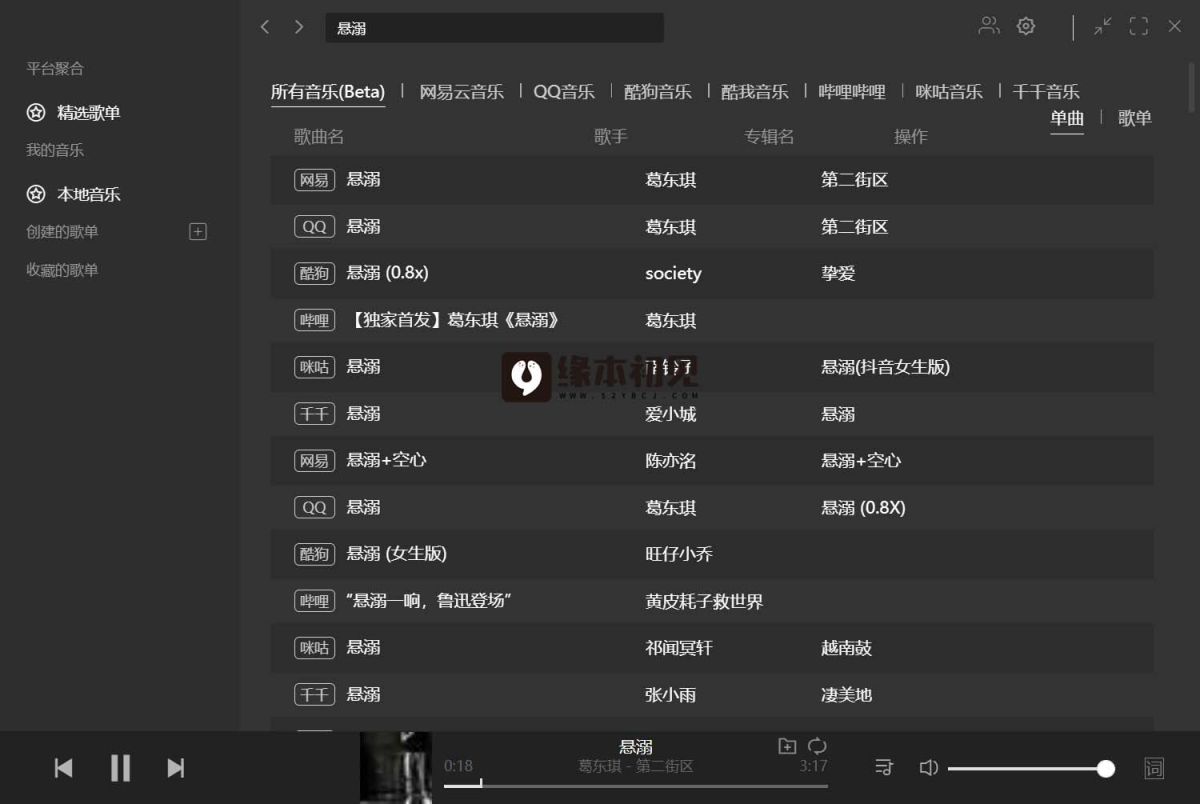1200x804 pixels.
Task: Toggle the loop playback mode icon
Action: (817, 746)
